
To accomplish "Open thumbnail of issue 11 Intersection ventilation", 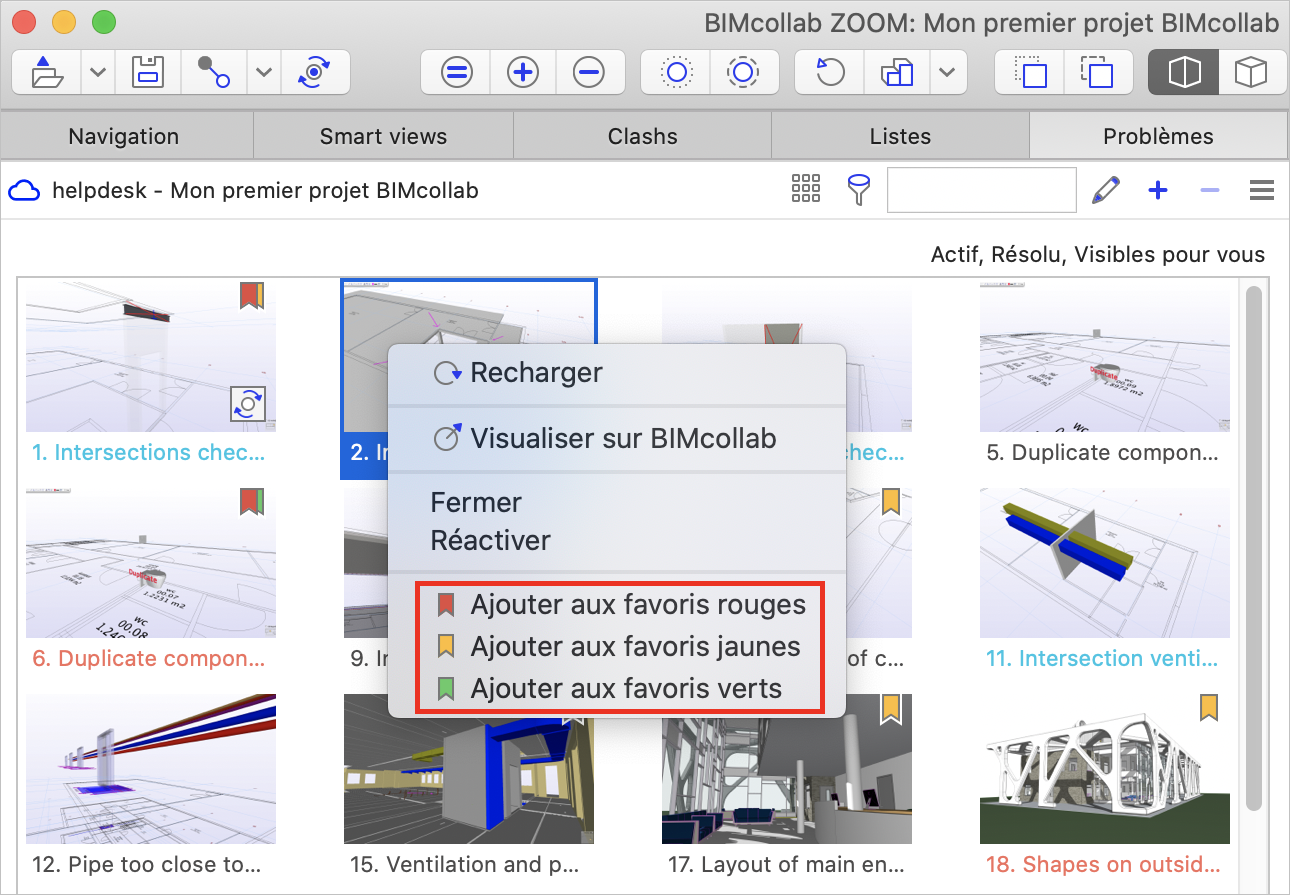I will click(1105, 563).
